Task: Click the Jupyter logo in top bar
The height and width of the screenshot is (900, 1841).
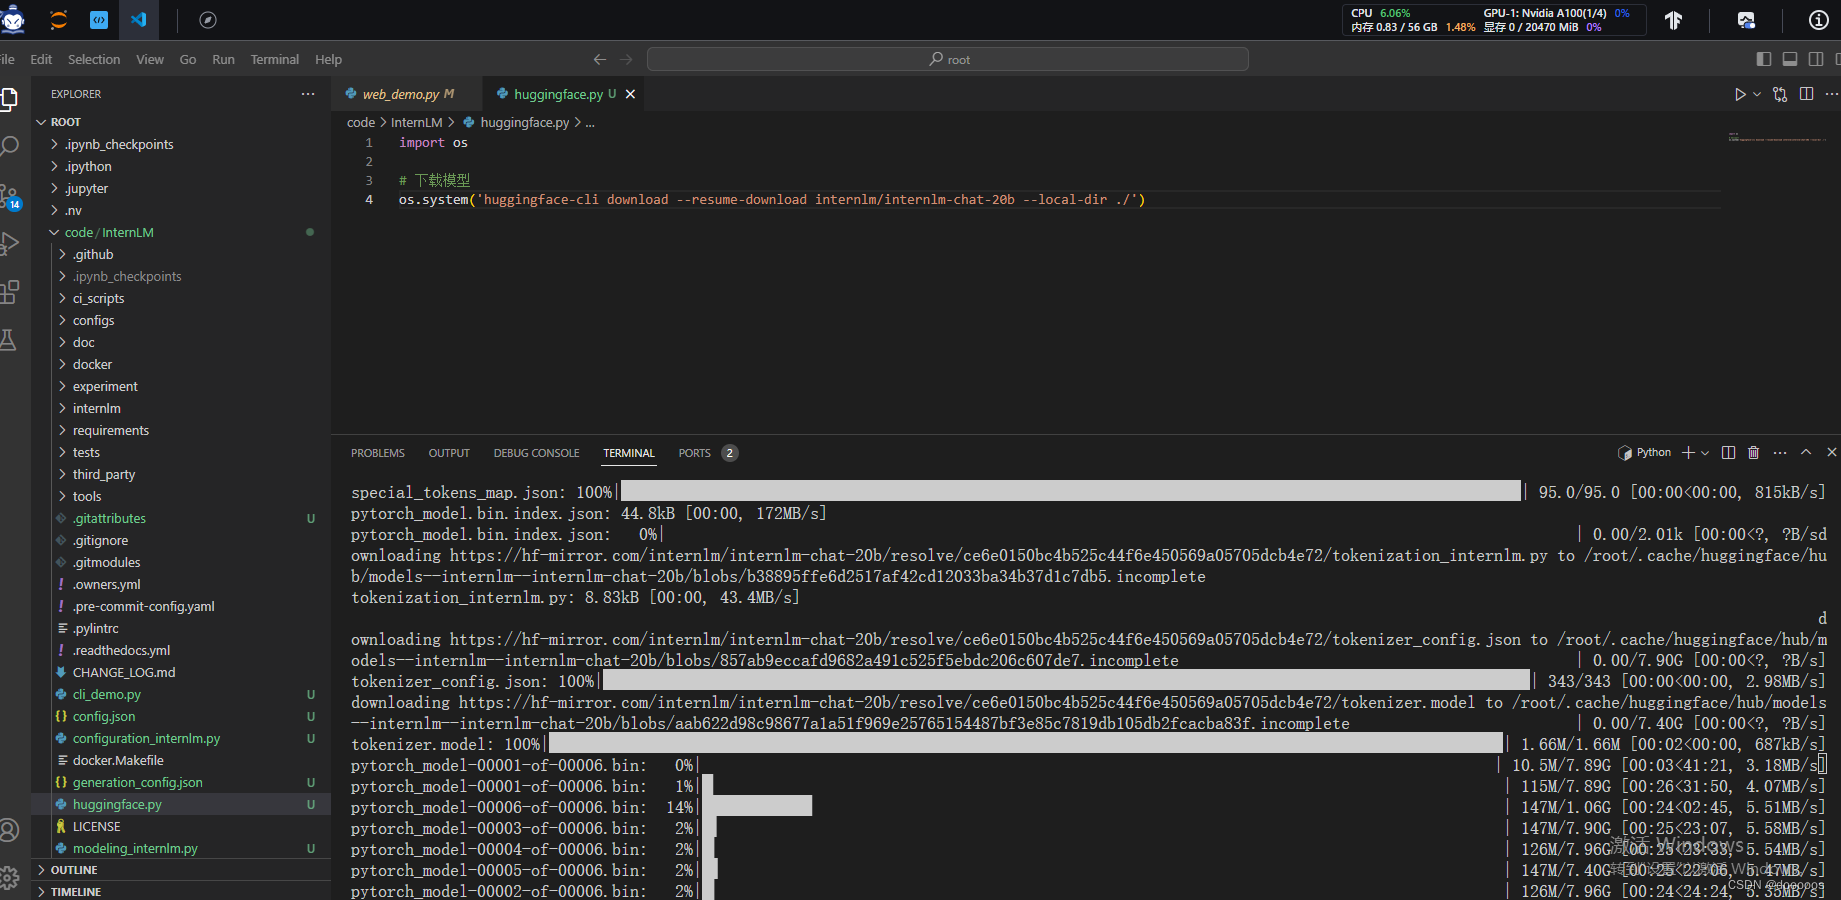Action: coord(59,20)
